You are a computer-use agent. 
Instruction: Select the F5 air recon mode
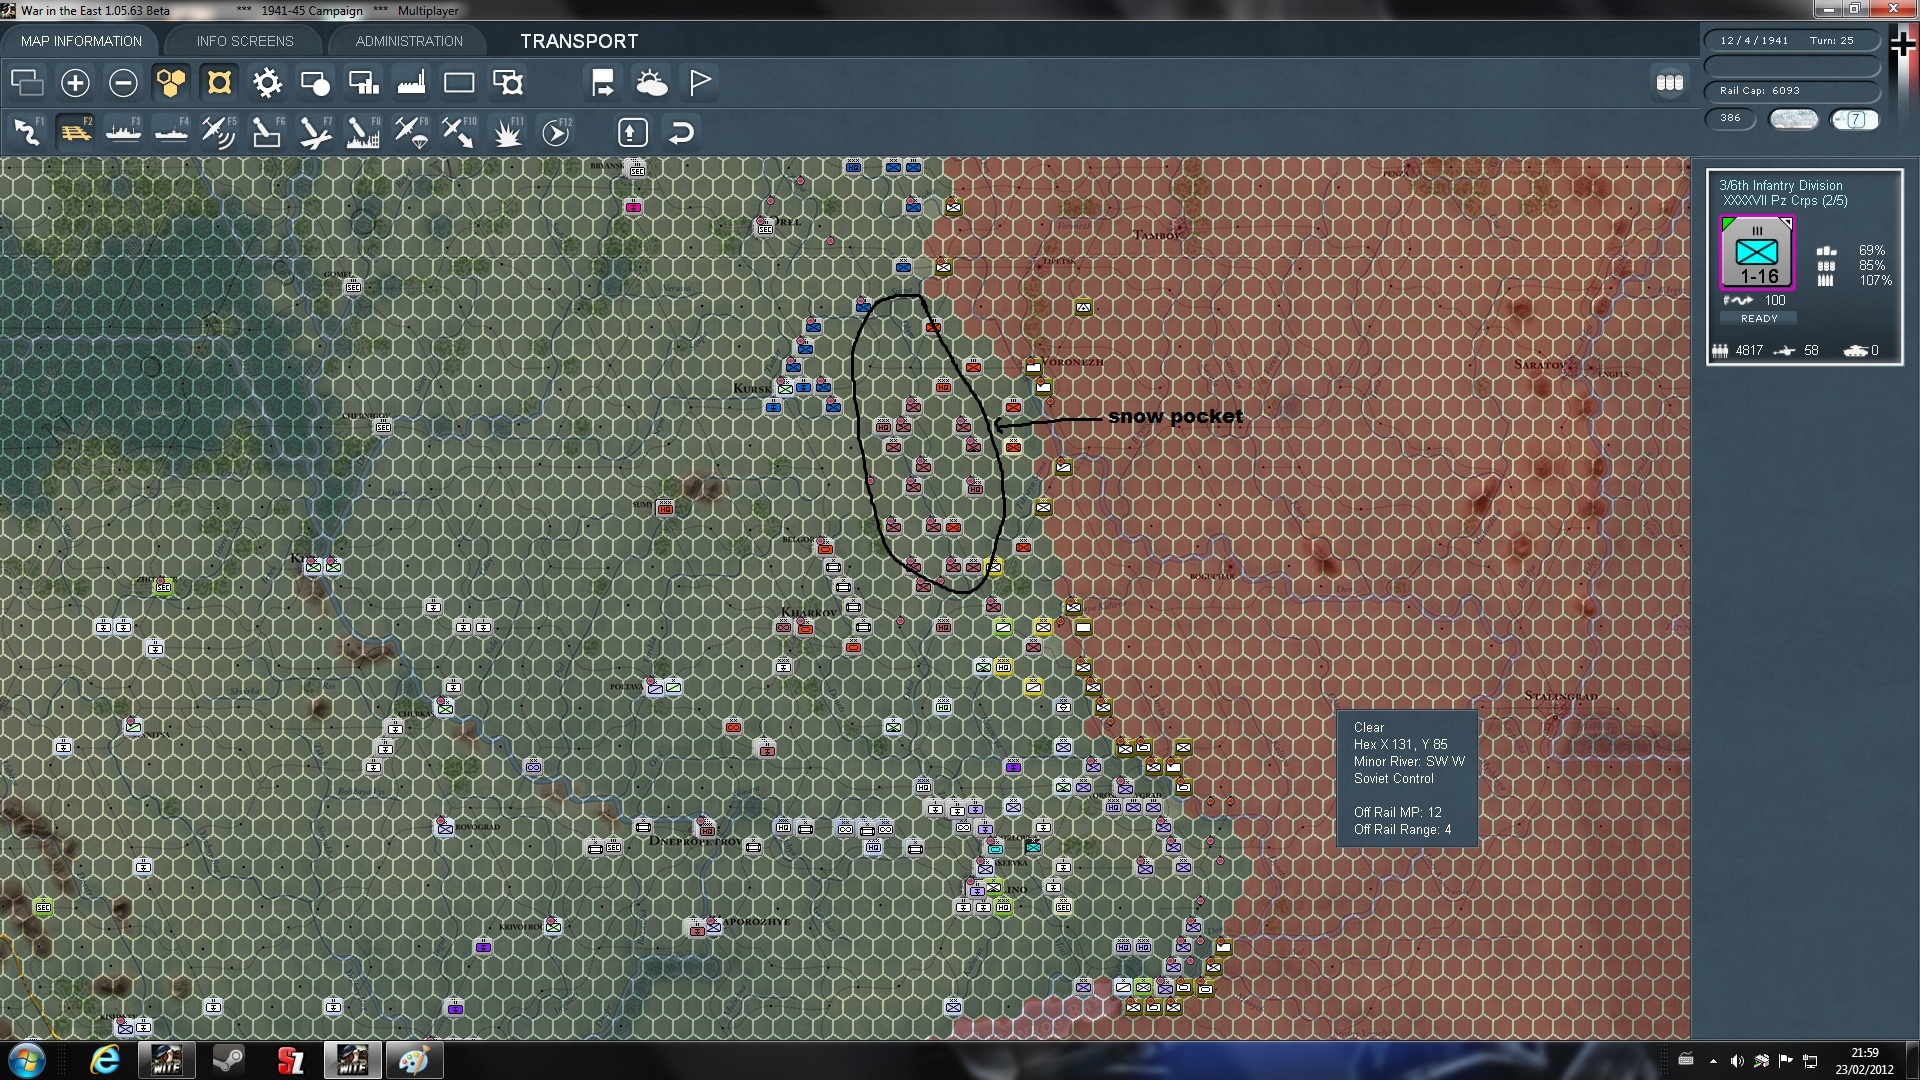(x=219, y=132)
